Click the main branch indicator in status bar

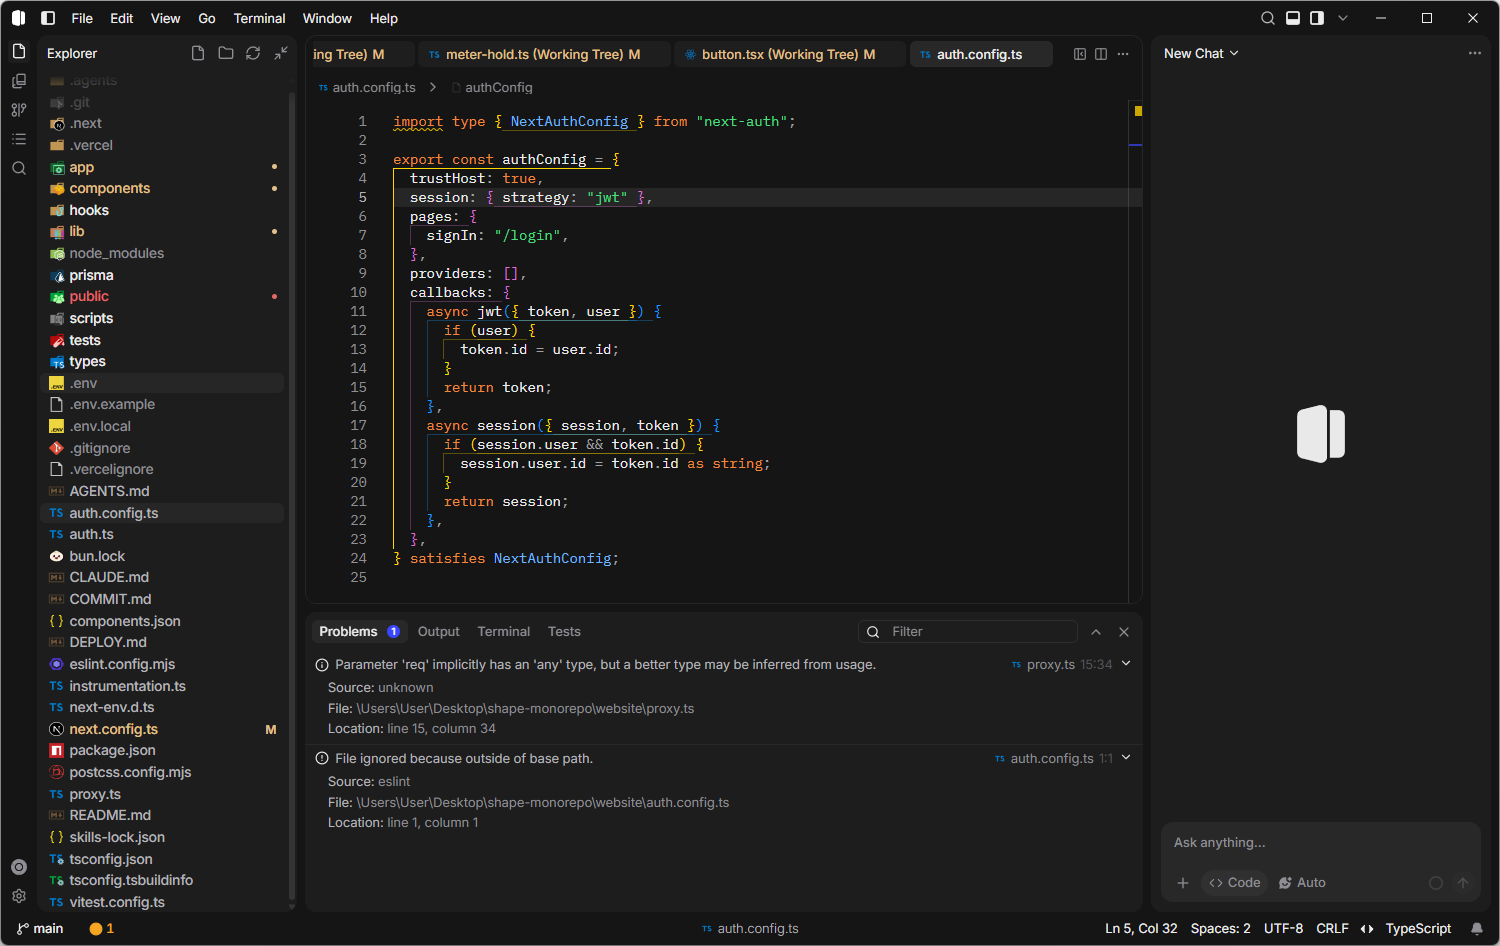(40, 928)
